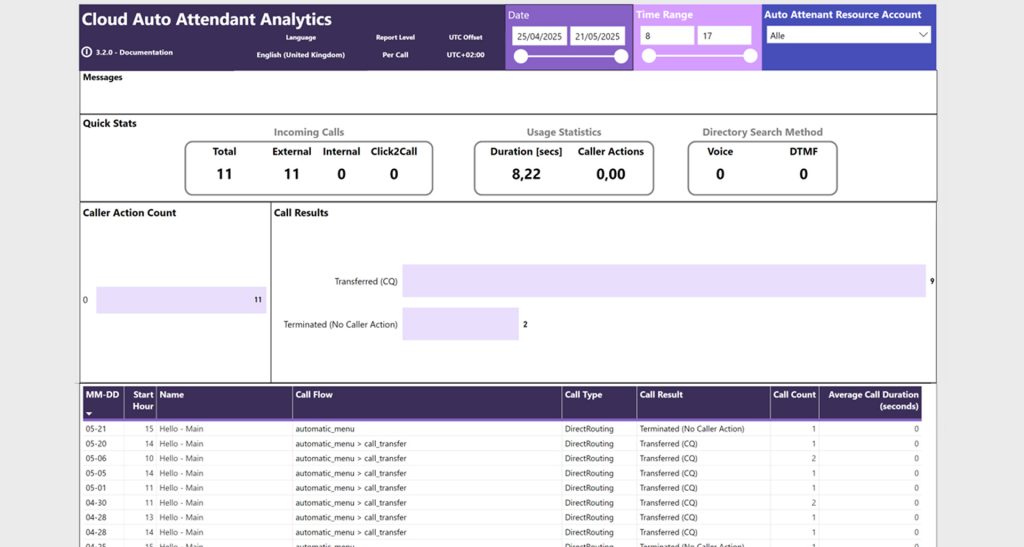Image resolution: width=1024 pixels, height=547 pixels.
Task: Click the Report Level value Per Call
Action: pos(395,55)
